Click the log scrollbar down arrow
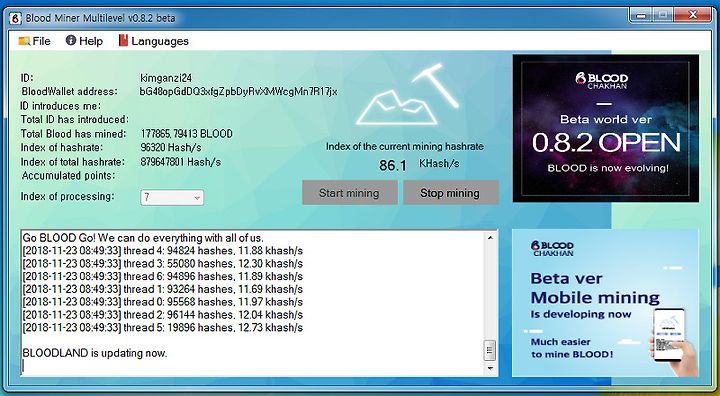Image resolution: width=720 pixels, height=396 pixels. click(490, 368)
